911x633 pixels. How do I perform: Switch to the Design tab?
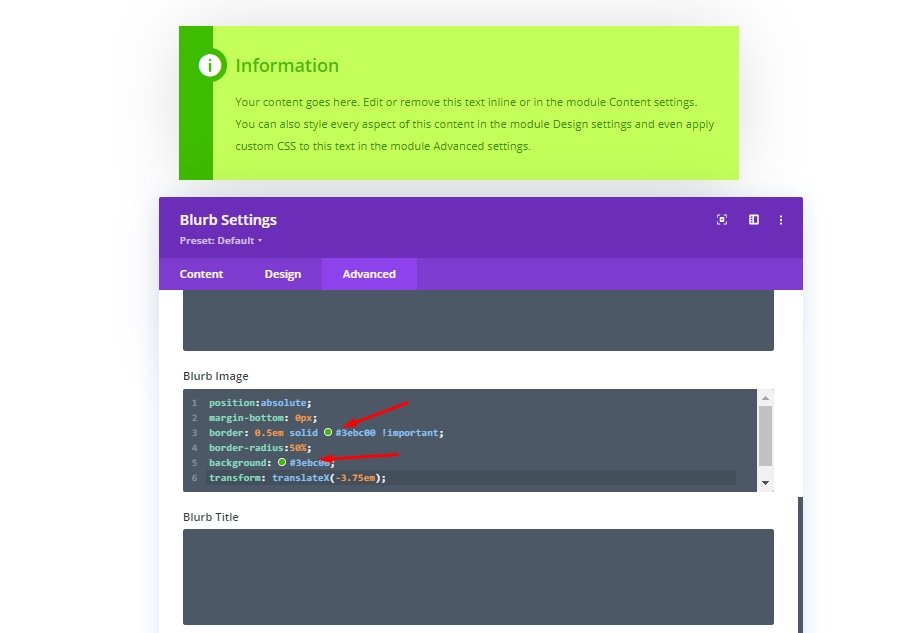(283, 274)
